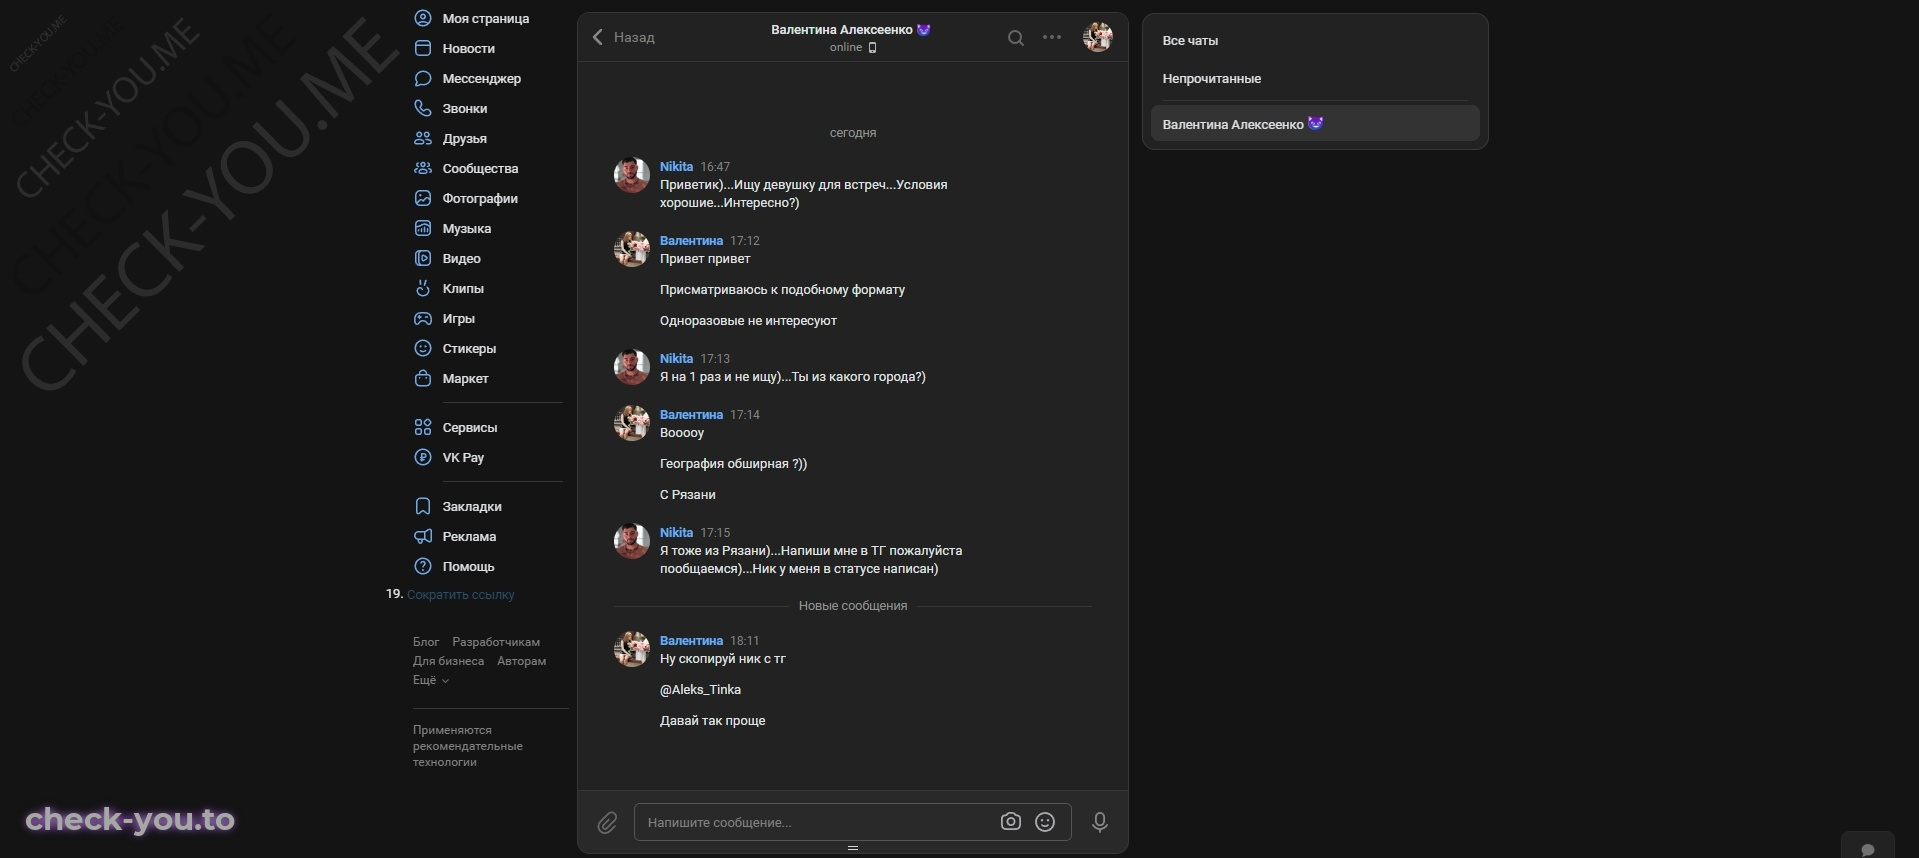Open the Авторам footer link
This screenshot has width=1919, height=858.
point(522,661)
